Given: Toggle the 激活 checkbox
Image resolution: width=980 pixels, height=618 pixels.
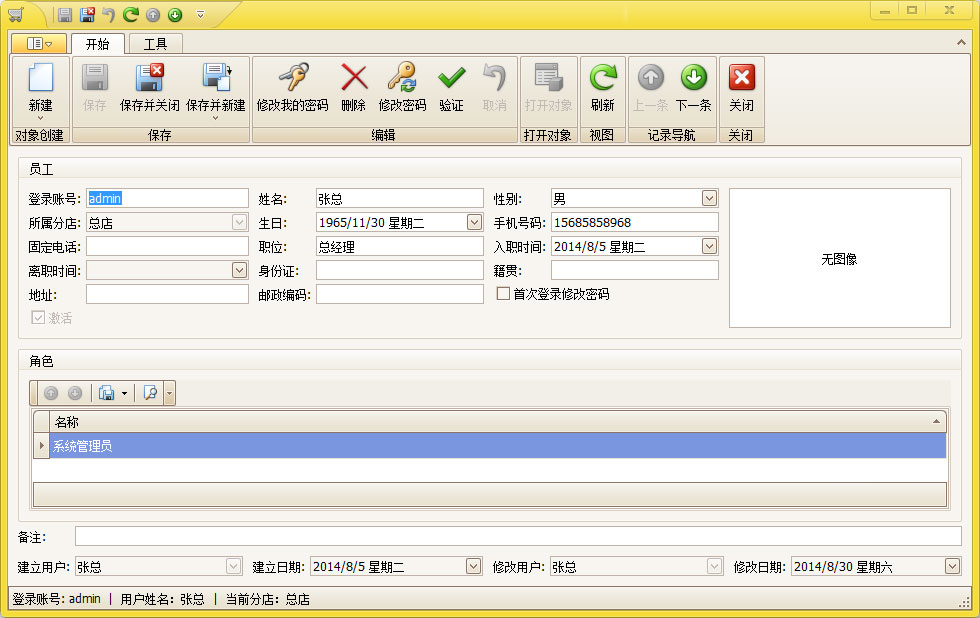Looking at the screenshot, I should 38,317.
